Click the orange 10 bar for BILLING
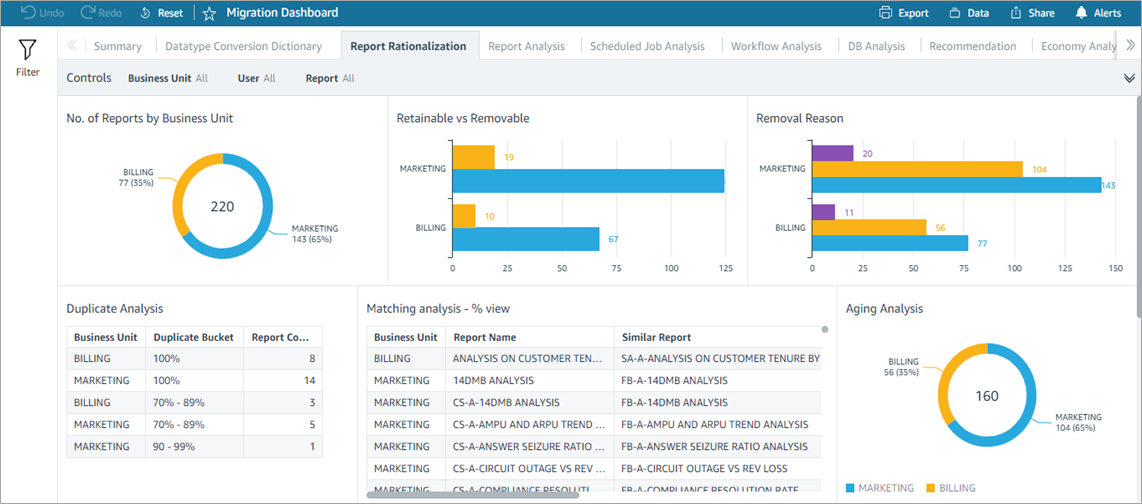The height and width of the screenshot is (504, 1142). tap(464, 216)
